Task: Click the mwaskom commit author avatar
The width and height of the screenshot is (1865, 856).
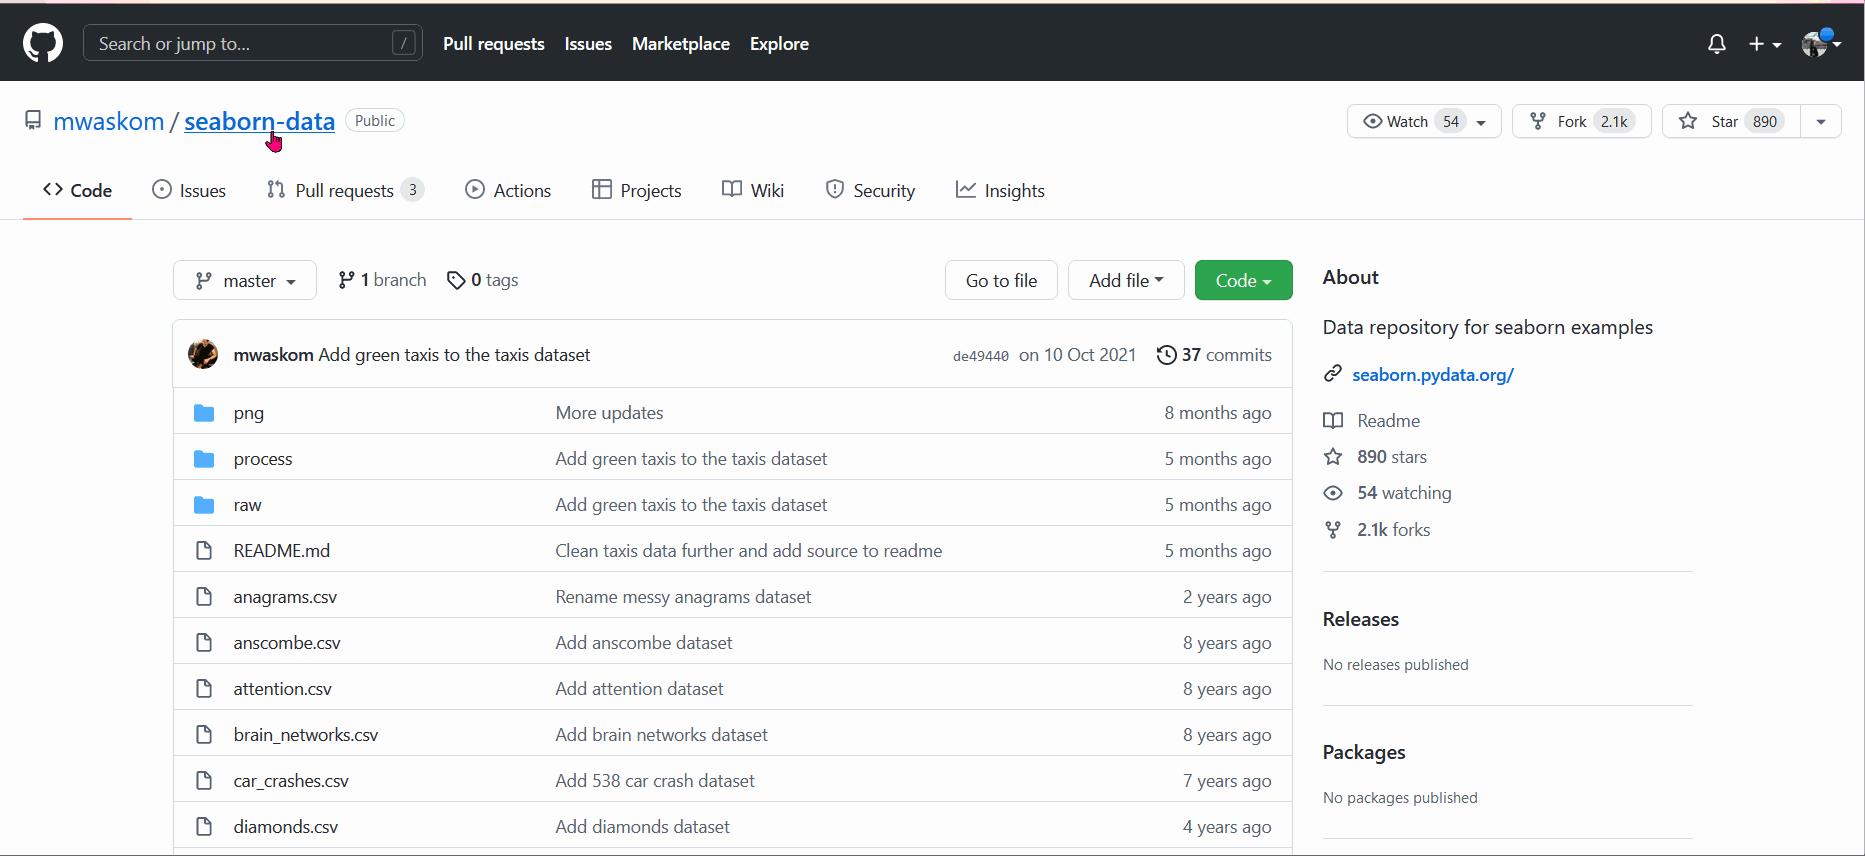Action: [x=203, y=354]
